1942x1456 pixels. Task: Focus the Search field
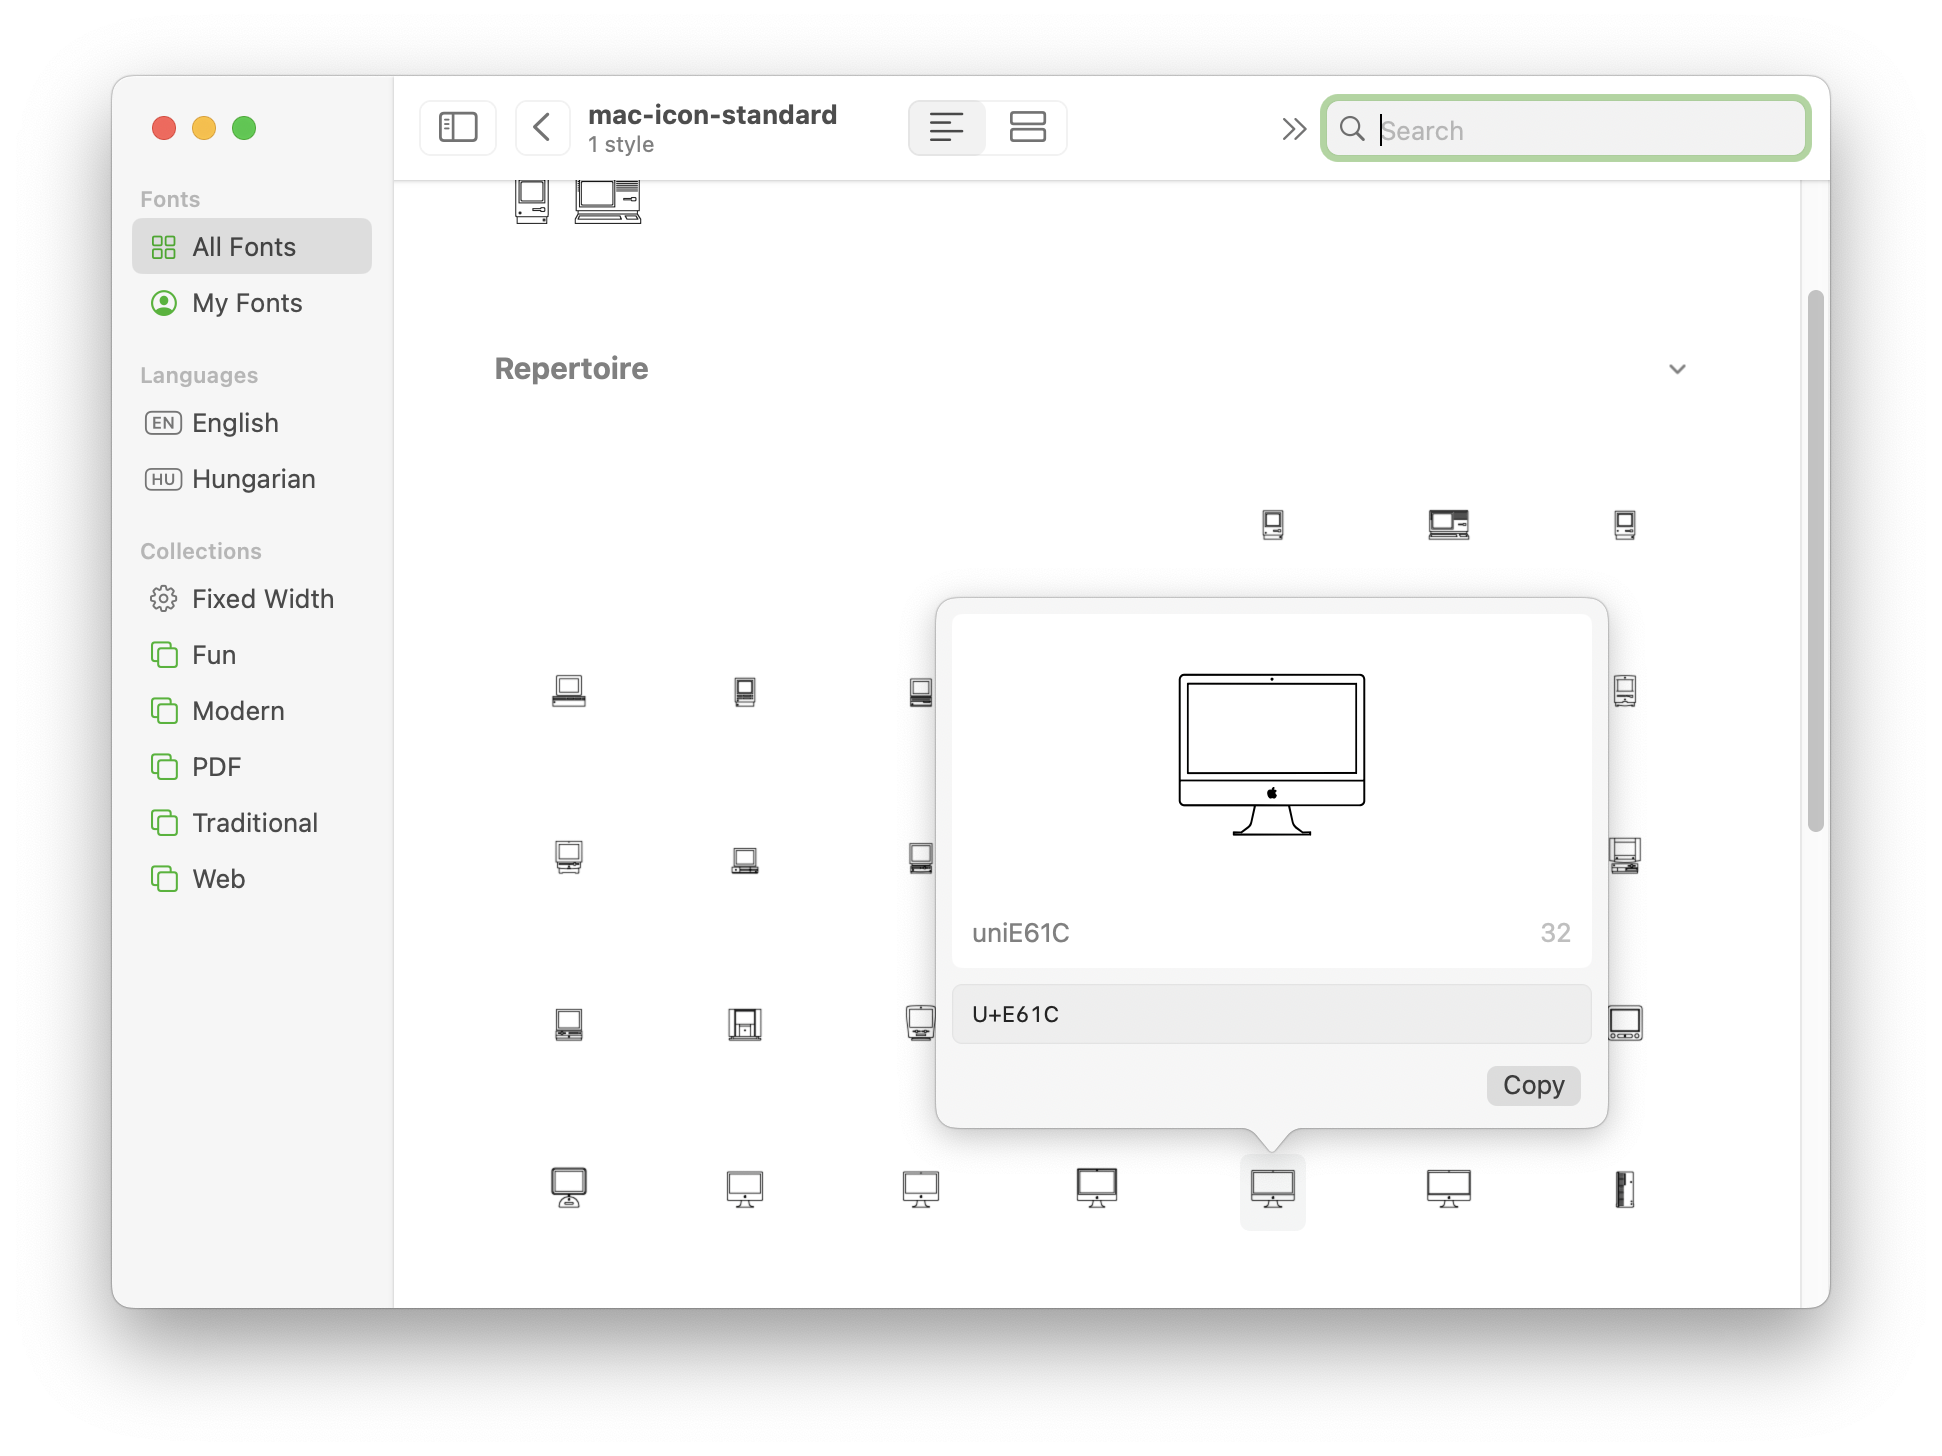(1565, 129)
